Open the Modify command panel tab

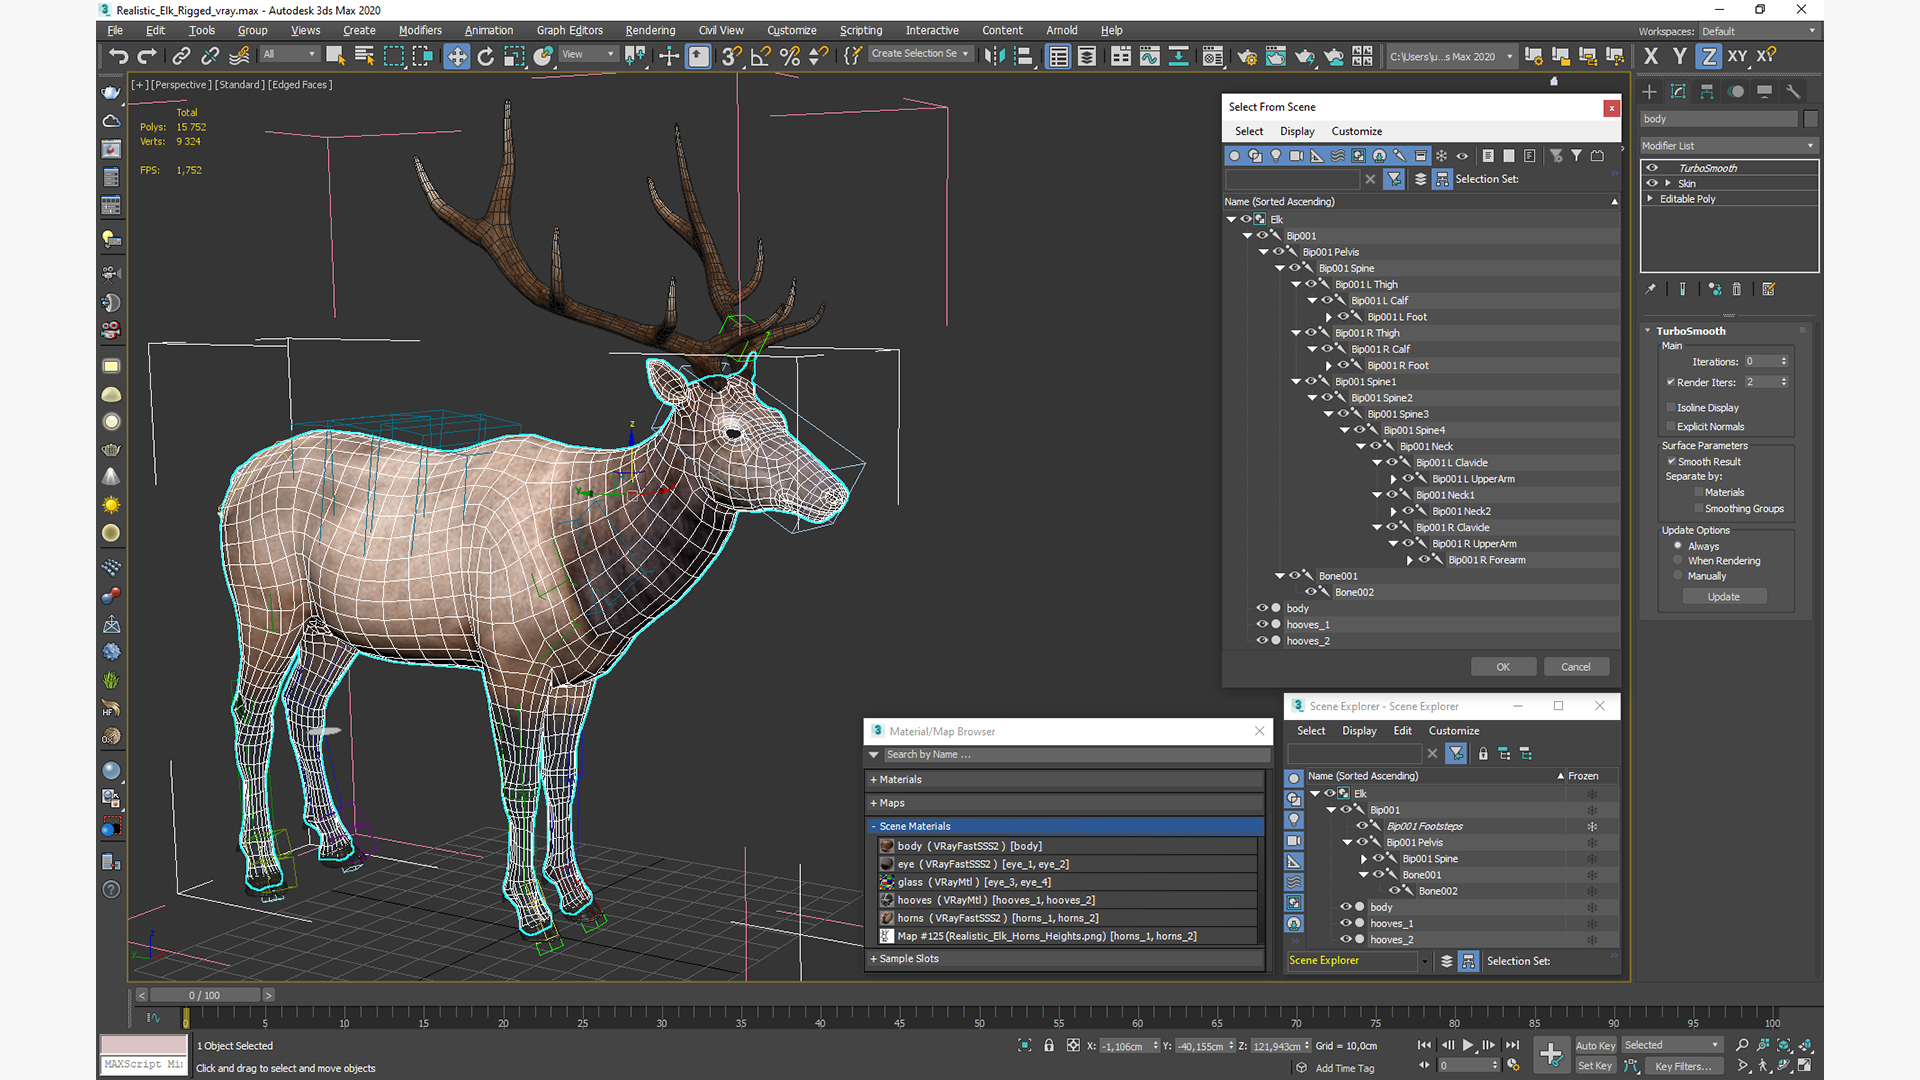(x=1678, y=91)
